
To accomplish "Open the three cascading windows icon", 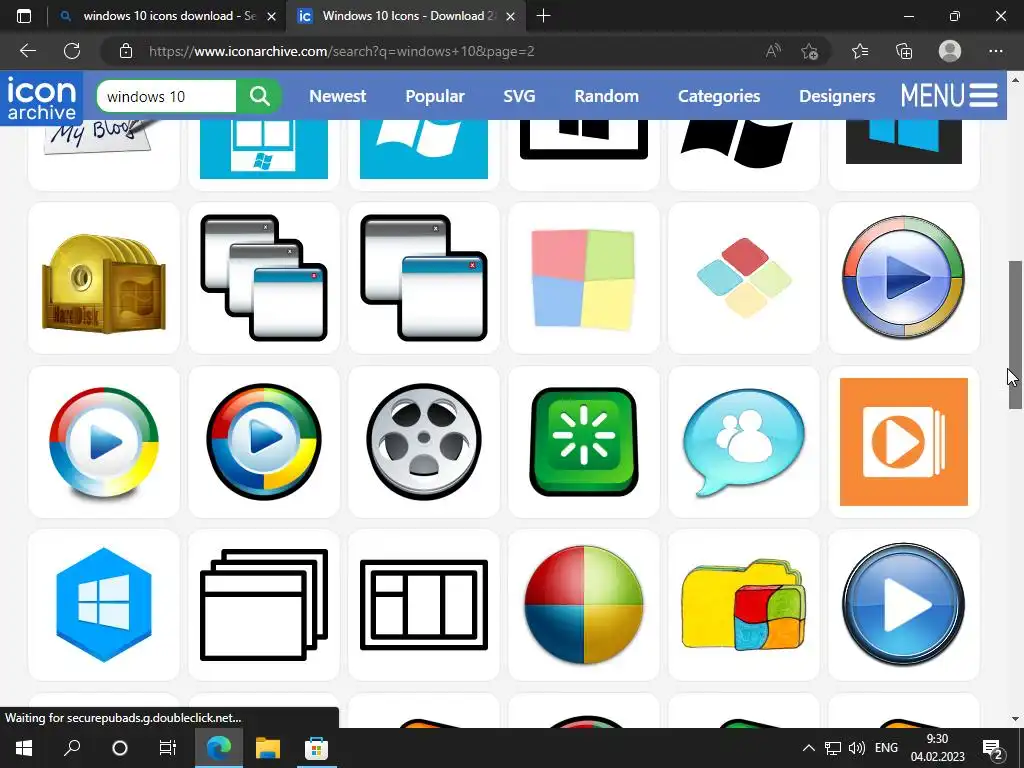I will tap(264, 278).
